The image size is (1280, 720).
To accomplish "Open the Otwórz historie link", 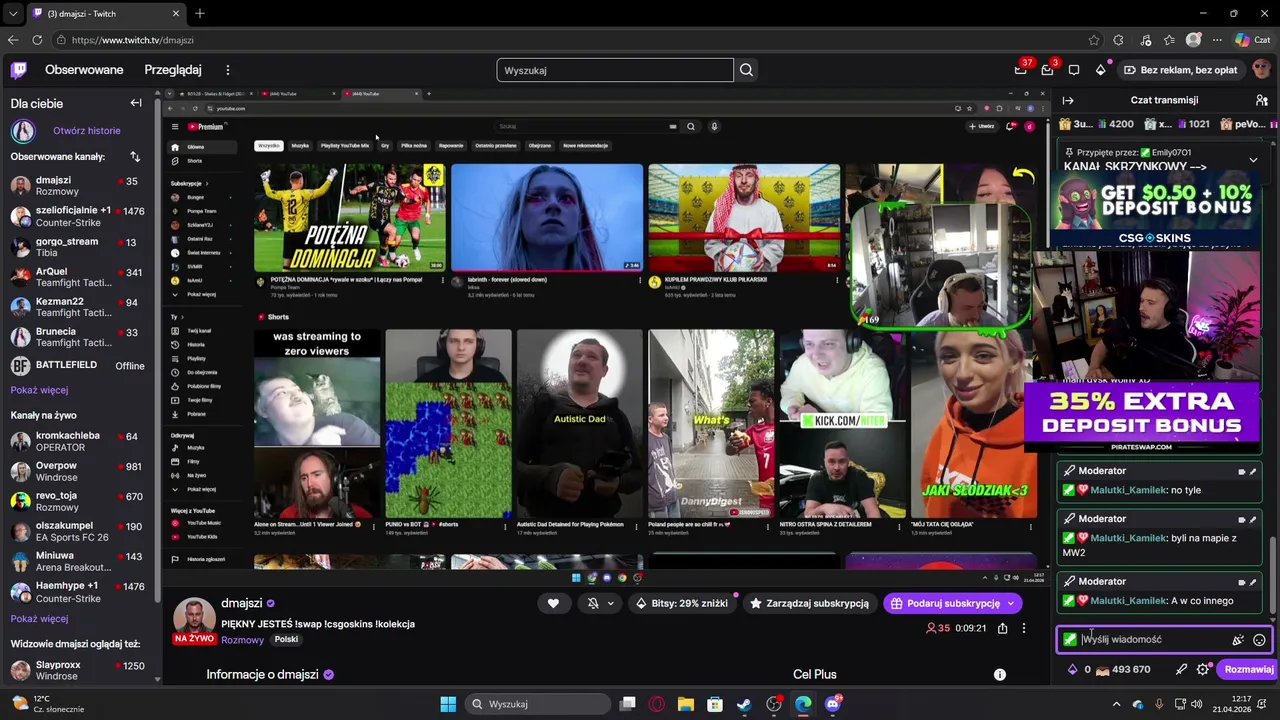I will 87,131.
